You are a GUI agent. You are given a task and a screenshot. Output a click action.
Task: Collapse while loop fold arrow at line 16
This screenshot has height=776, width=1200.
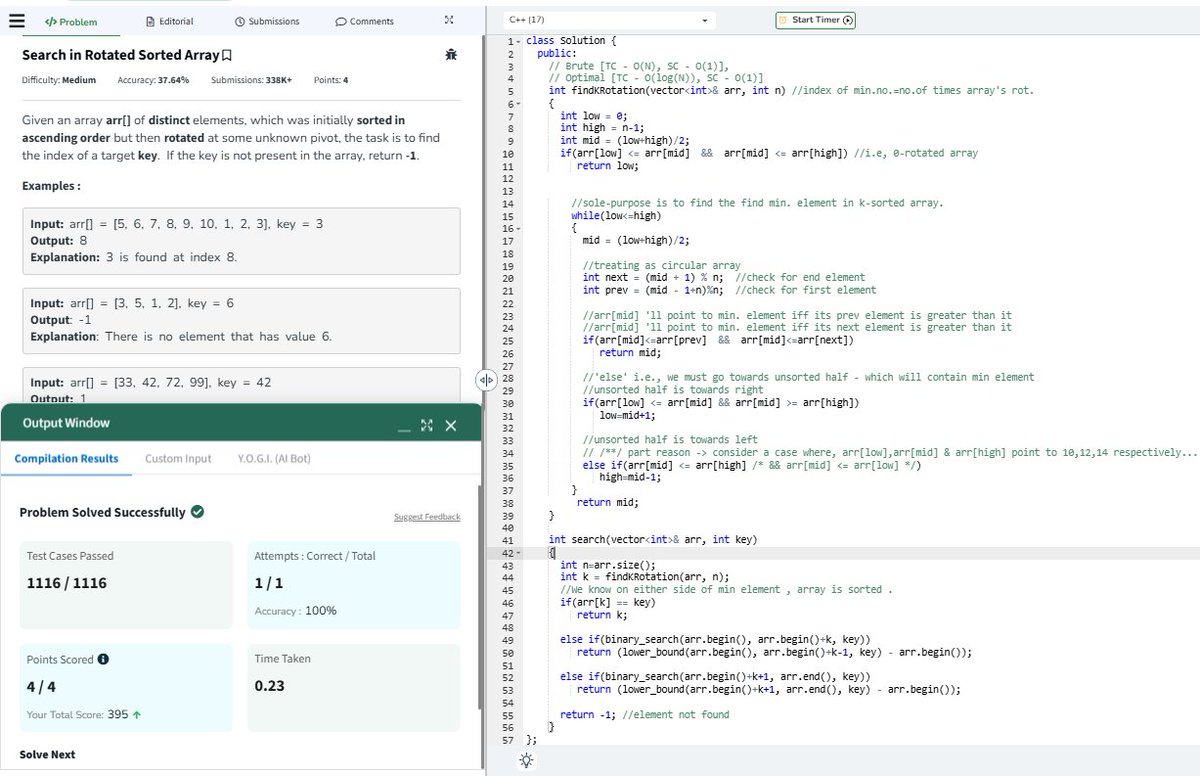[x=519, y=228]
